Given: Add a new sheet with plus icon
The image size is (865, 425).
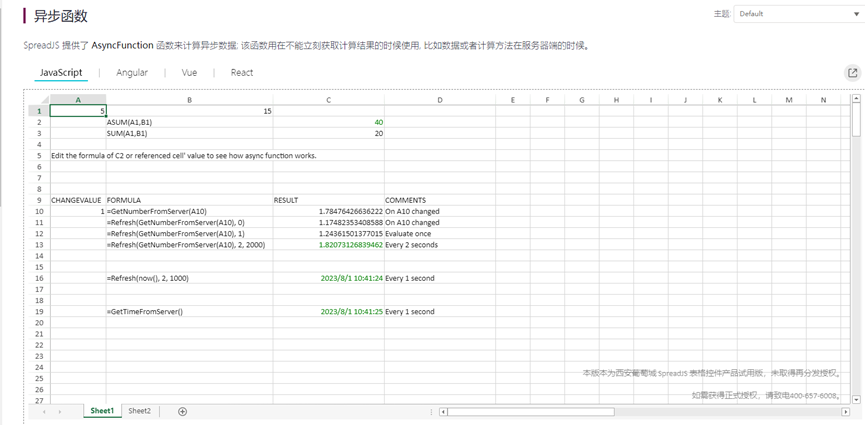Looking at the screenshot, I should 183,411.
